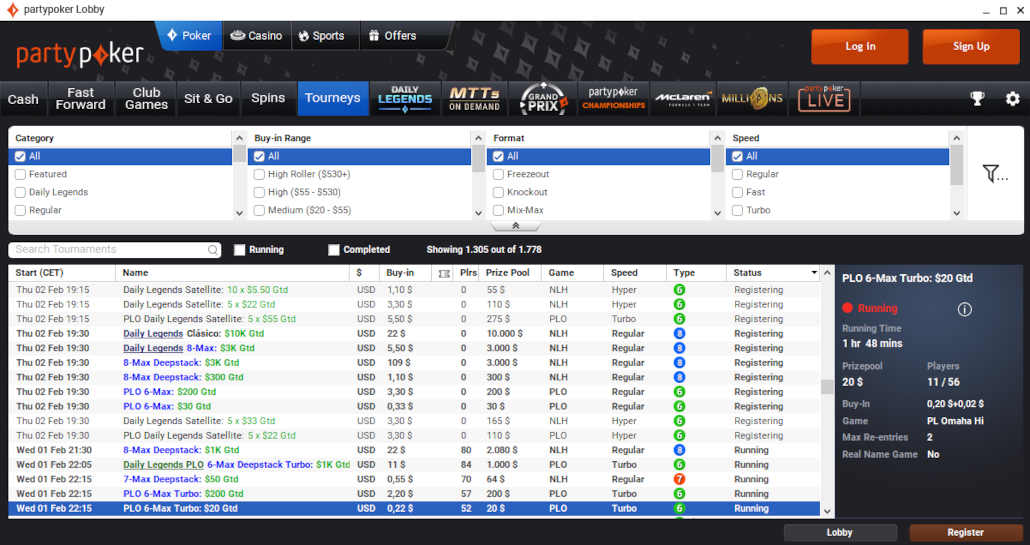The height and width of the screenshot is (545, 1030).
Task: Check the High Roller ($530+) box
Action: coord(259,174)
